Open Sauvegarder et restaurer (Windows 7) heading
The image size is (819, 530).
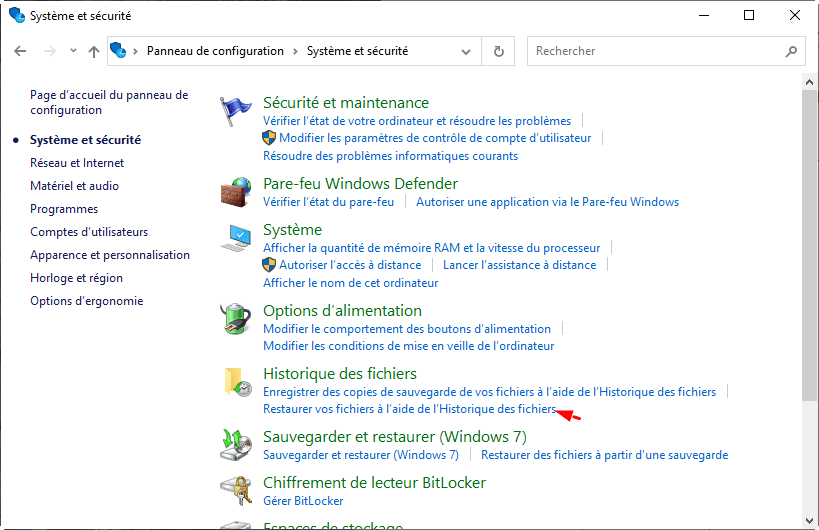395,436
